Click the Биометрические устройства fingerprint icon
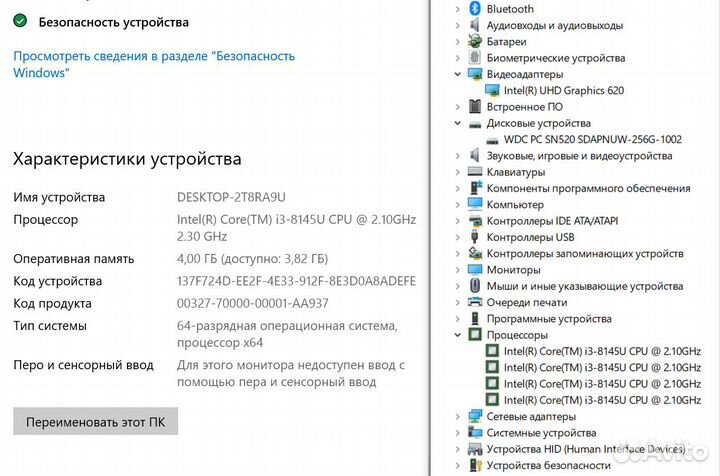 (x=475, y=58)
